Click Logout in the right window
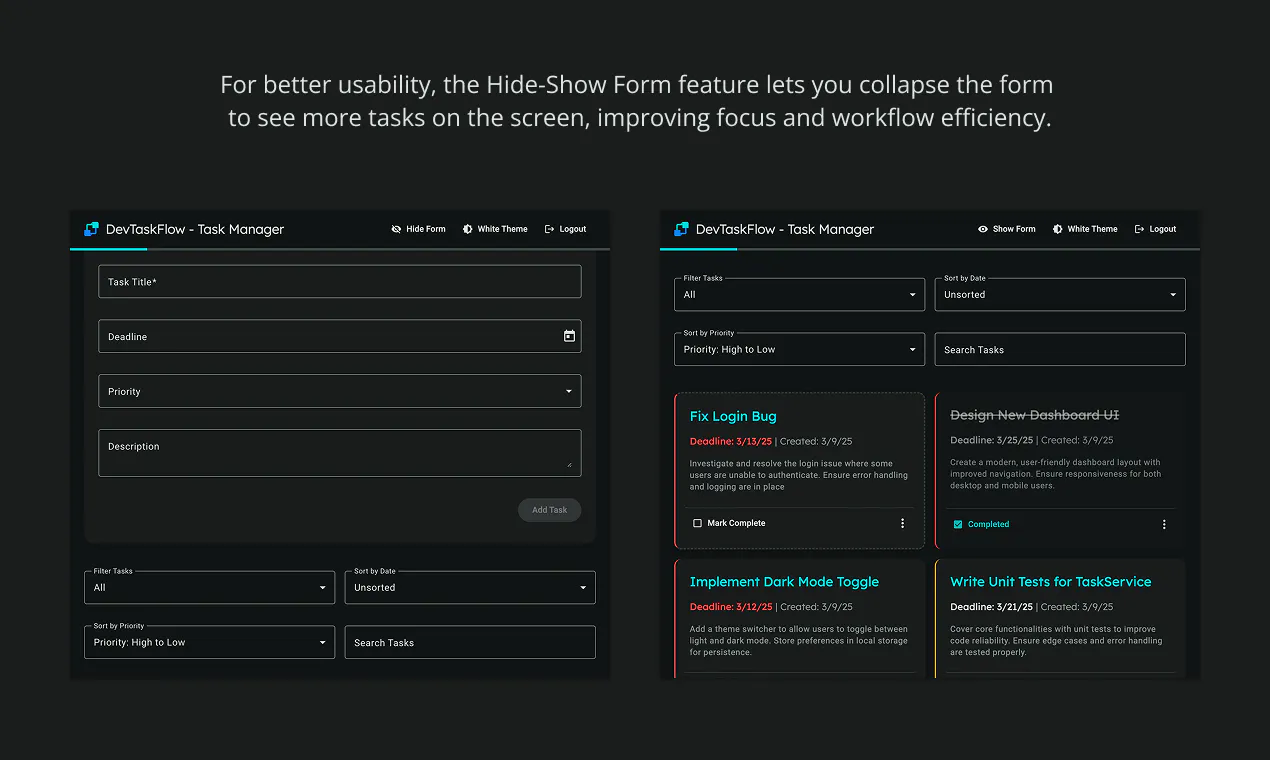This screenshot has width=1270, height=760. [x=1155, y=229]
